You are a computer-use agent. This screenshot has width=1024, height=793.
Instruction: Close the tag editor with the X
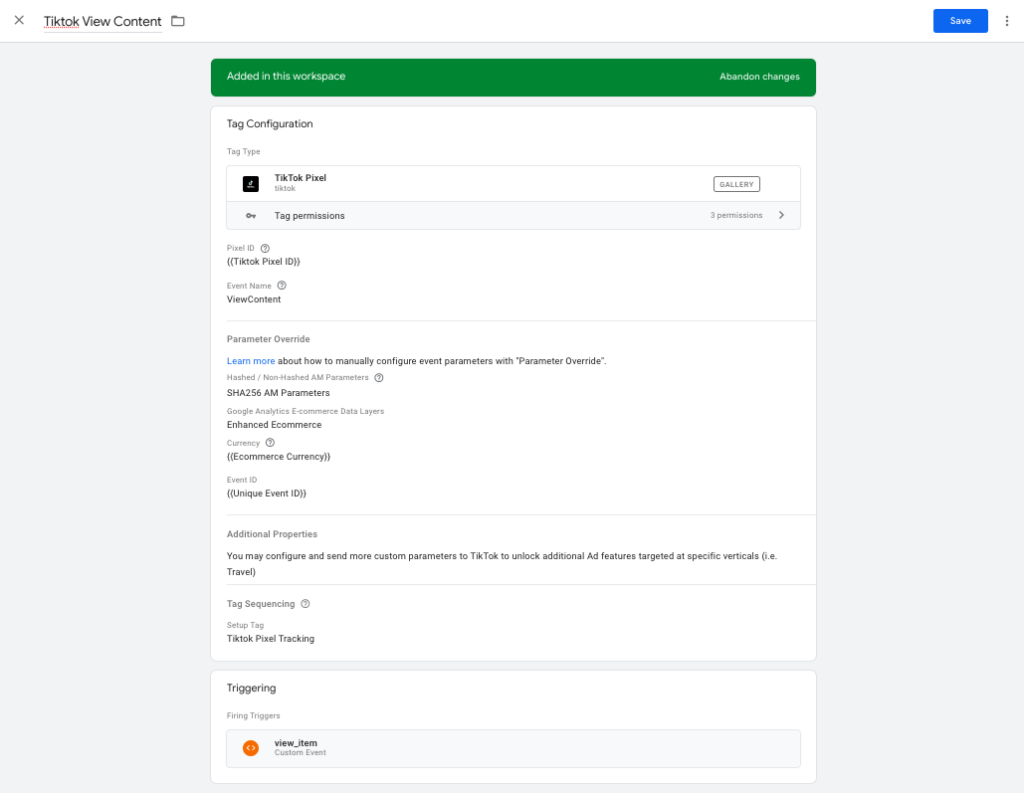[19, 20]
